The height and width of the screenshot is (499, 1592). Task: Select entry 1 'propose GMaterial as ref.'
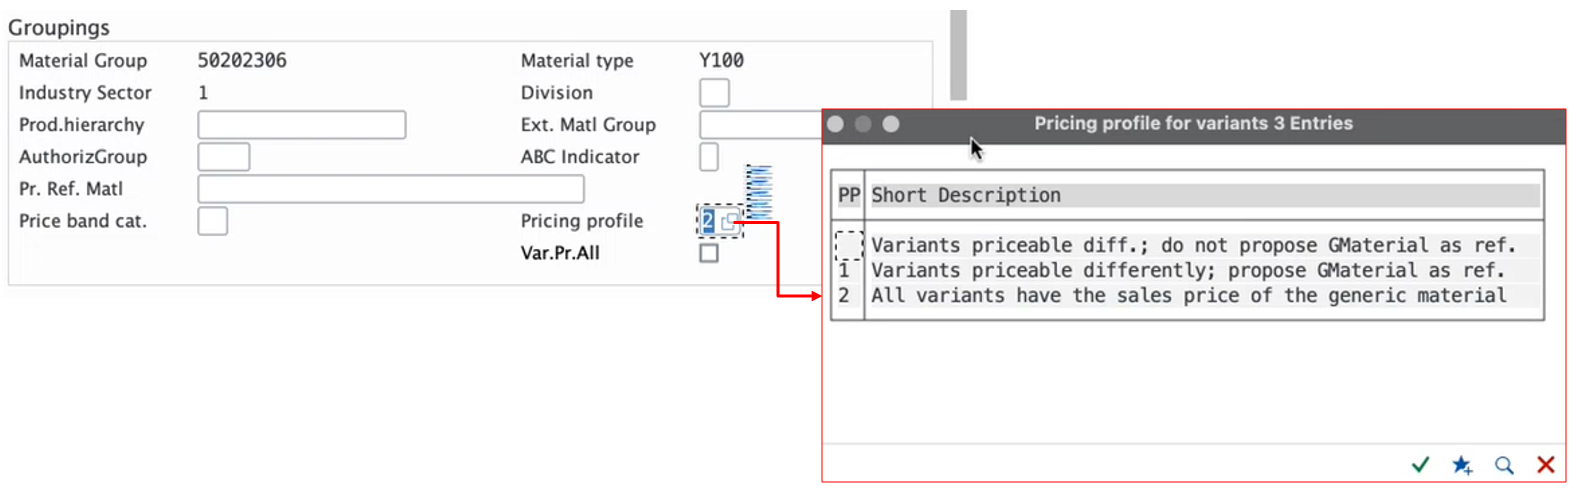click(1188, 271)
